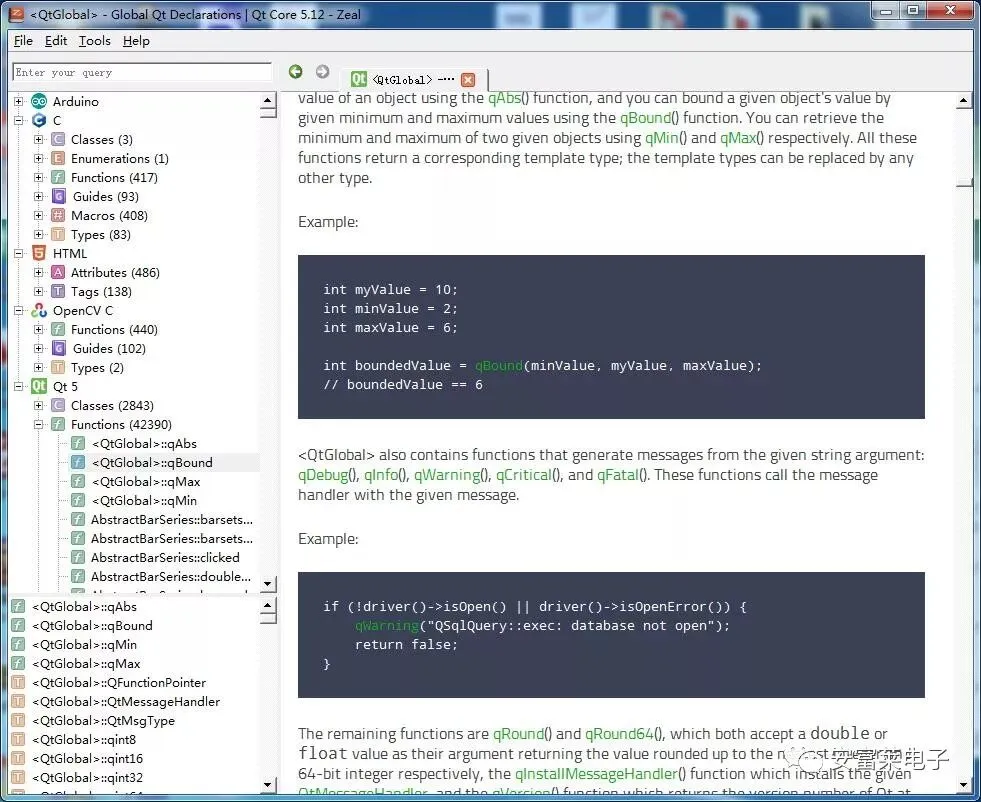This screenshot has height=802, width=981.
Task: Follow the qAbs() link in the text
Action: pos(509,98)
